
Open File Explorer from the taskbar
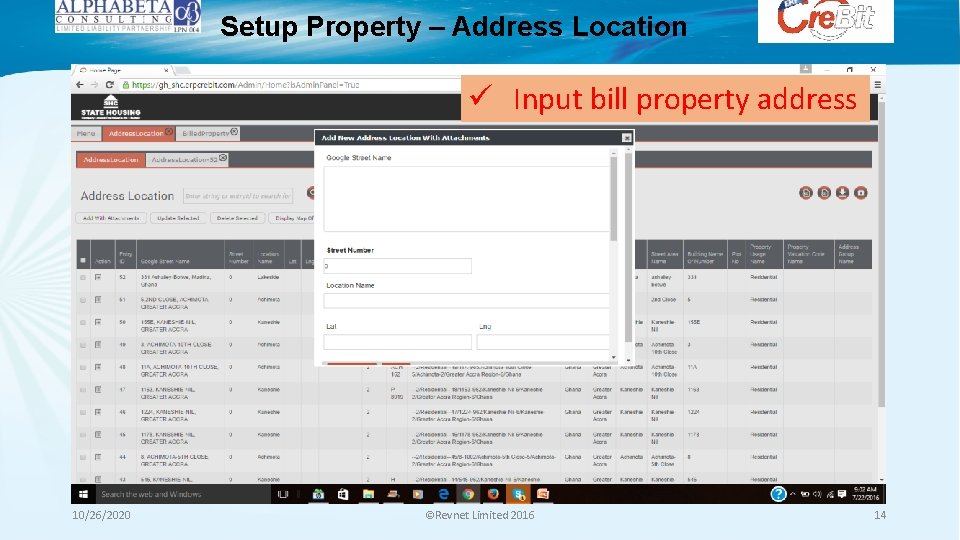(x=369, y=494)
